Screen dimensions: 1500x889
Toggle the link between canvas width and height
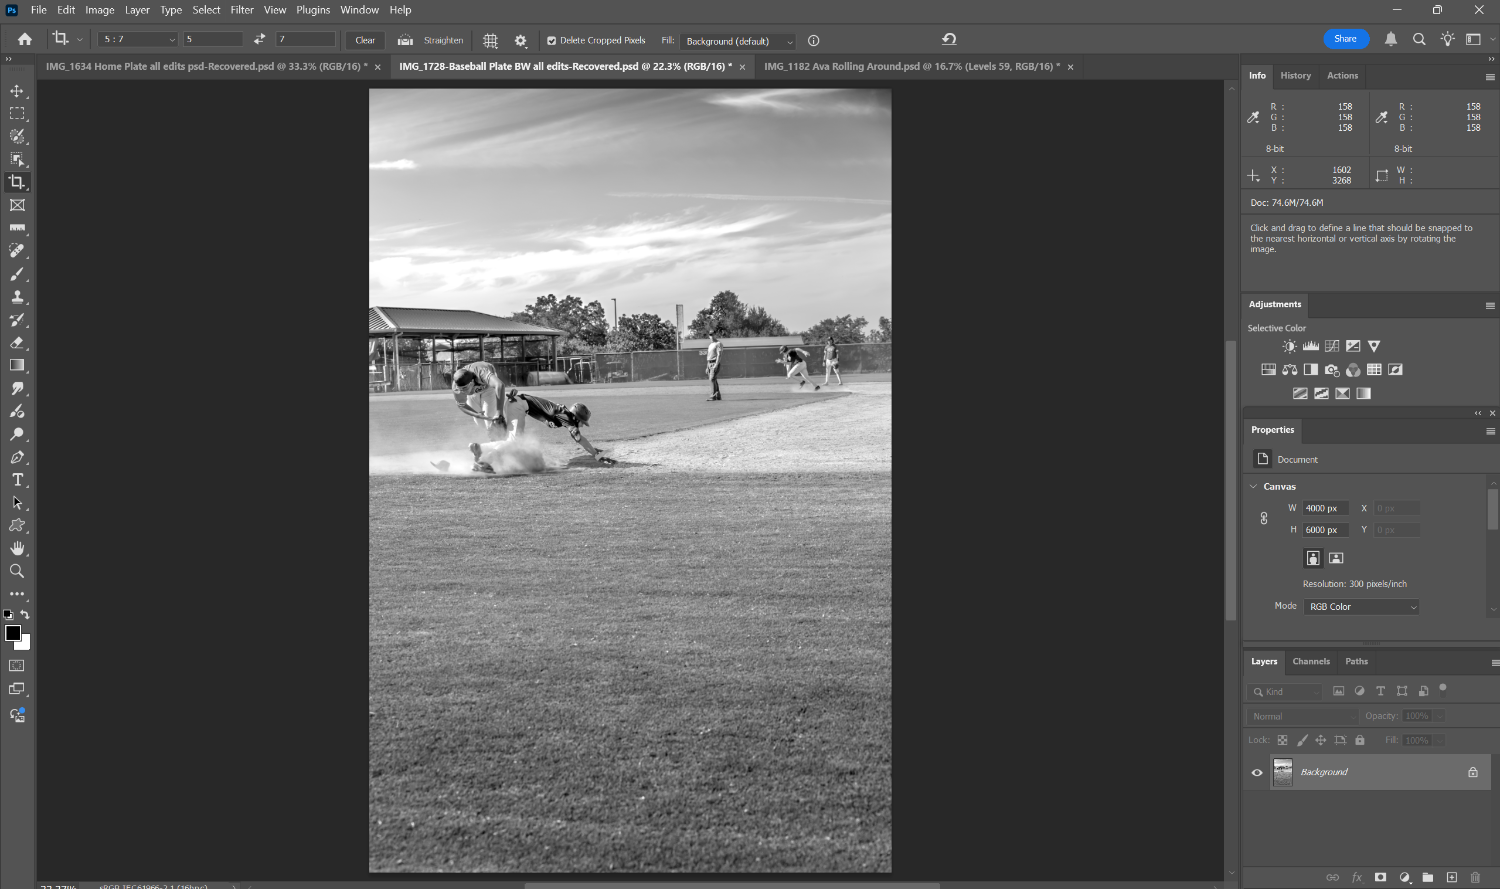click(1264, 519)
